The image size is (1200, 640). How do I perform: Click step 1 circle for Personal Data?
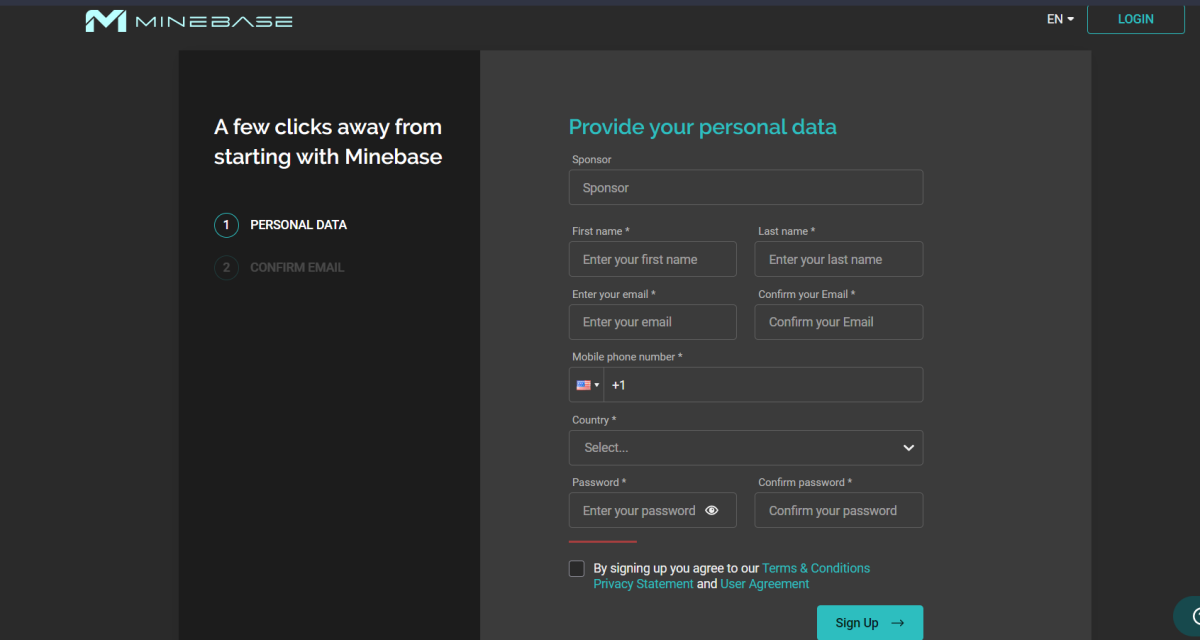226,225
